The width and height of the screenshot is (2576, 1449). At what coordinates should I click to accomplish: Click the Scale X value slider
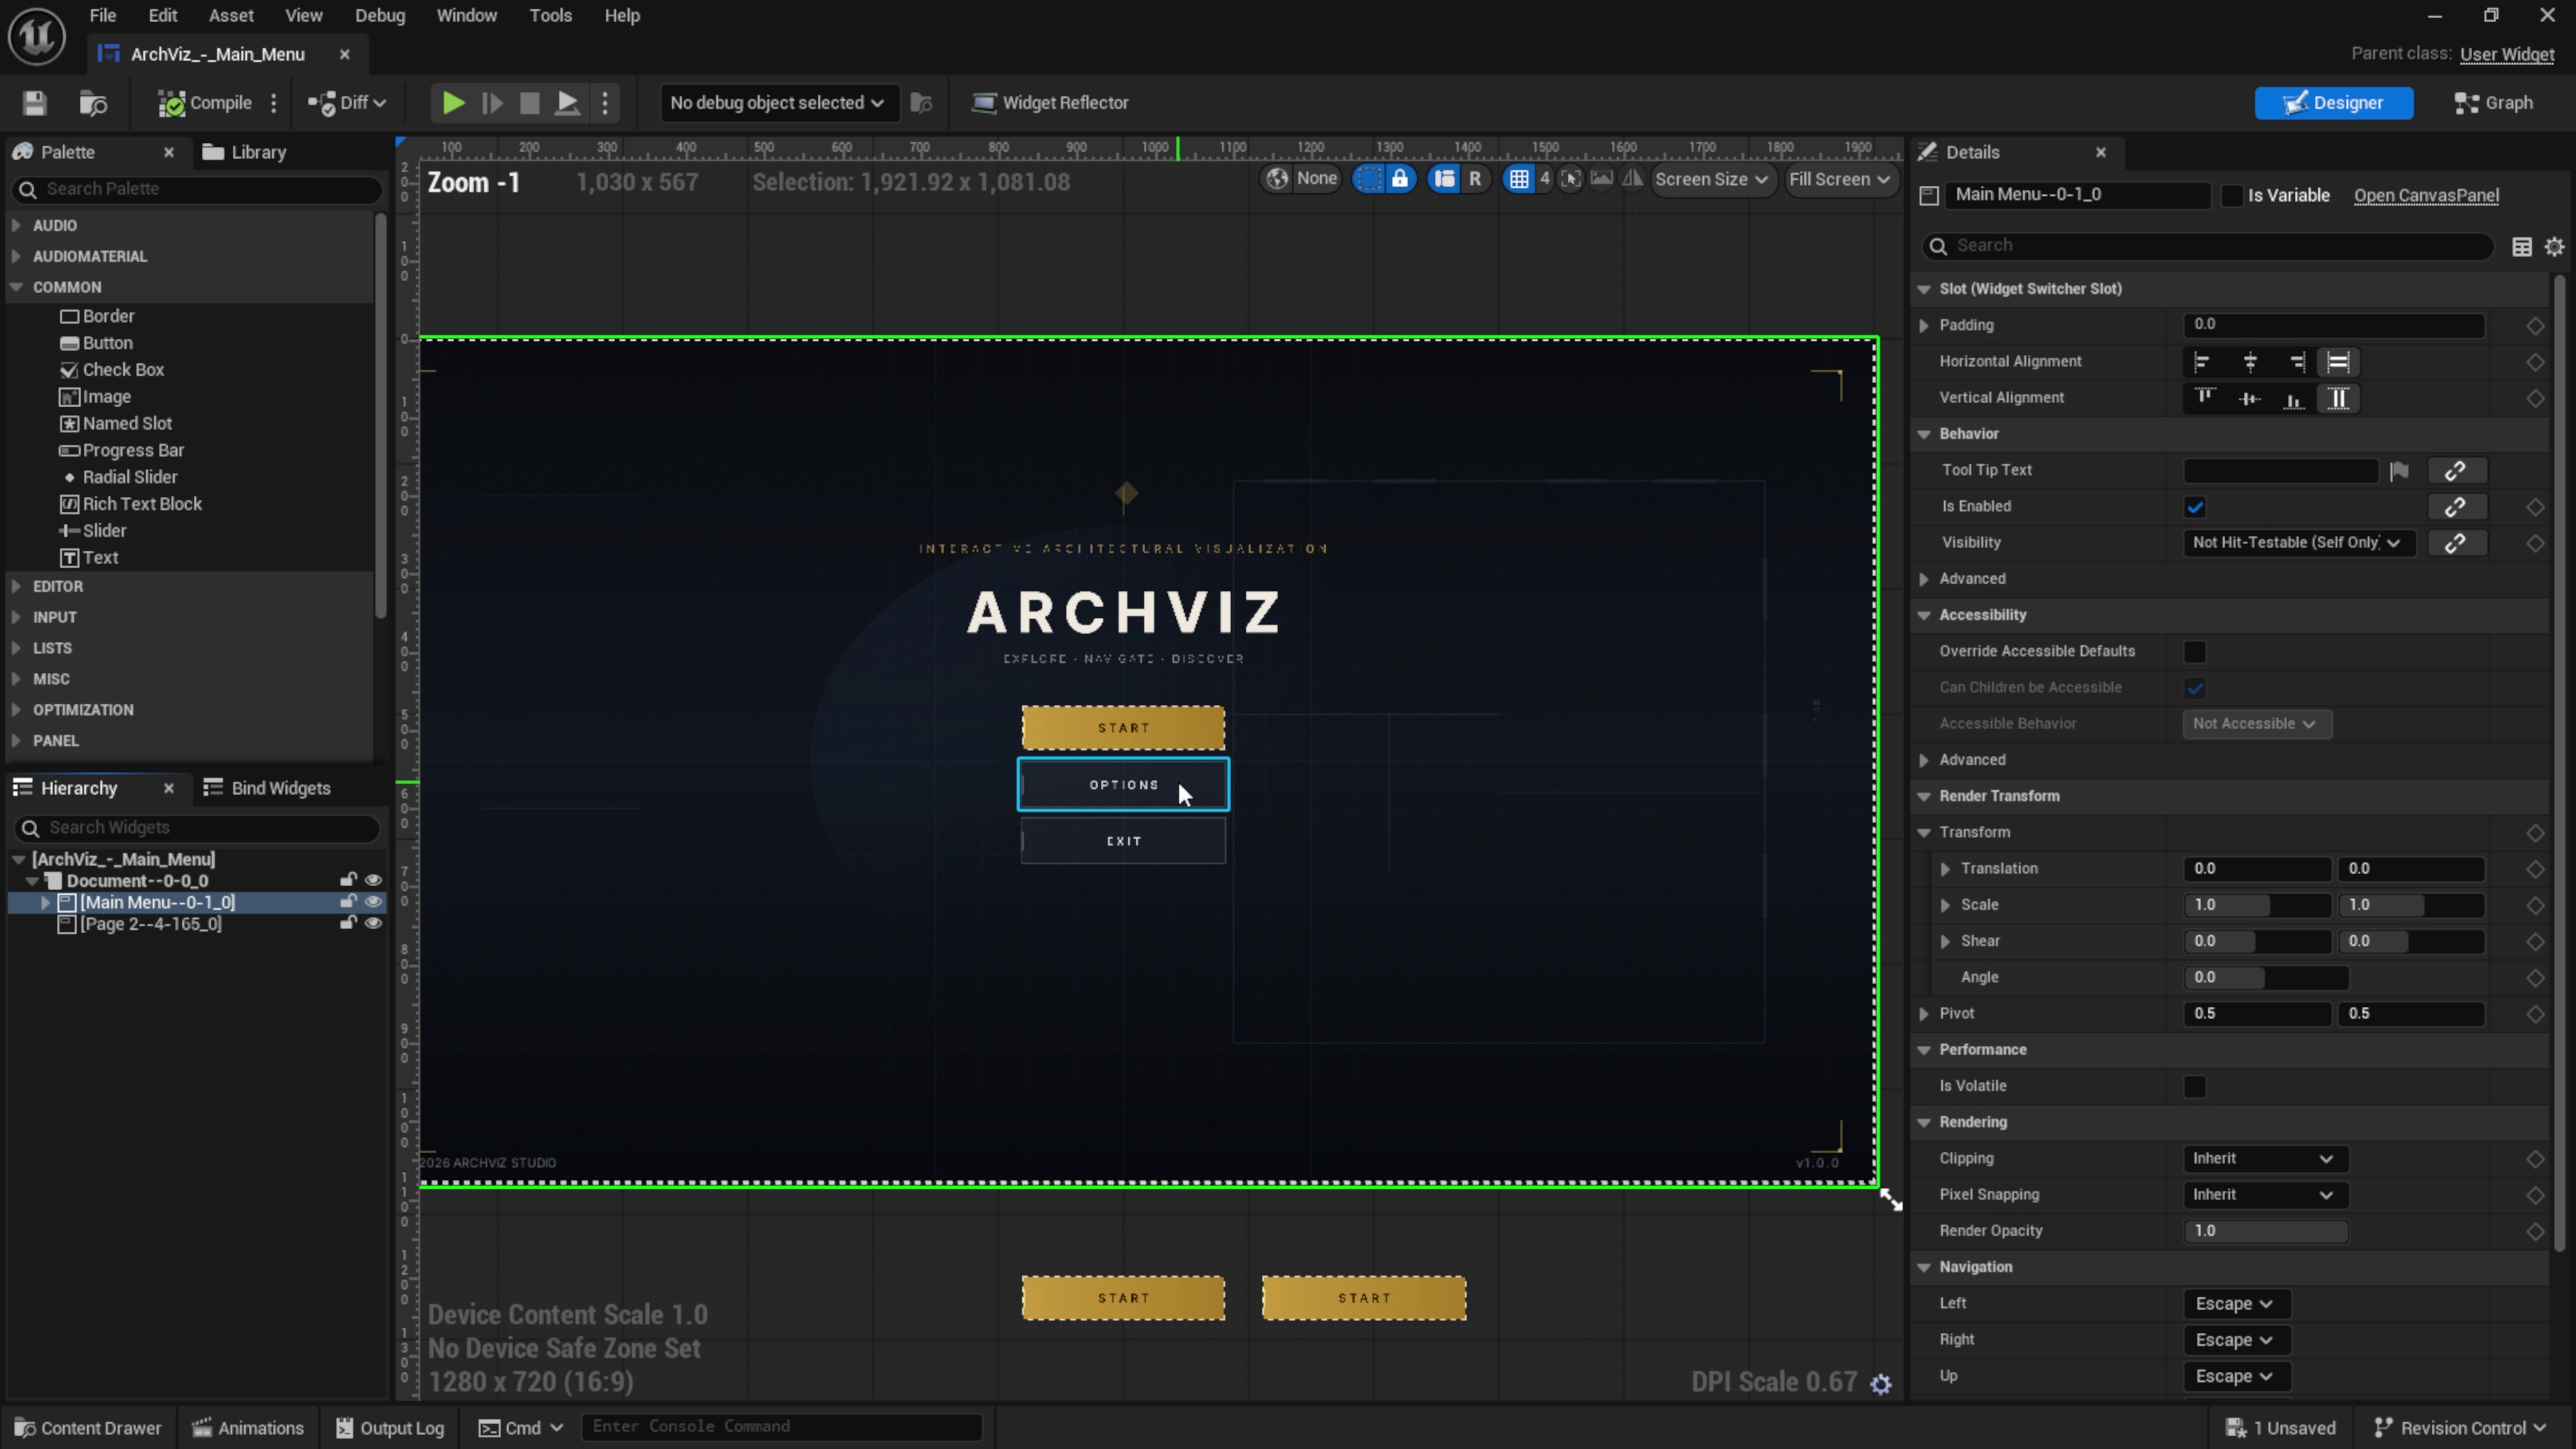click(x=2257, y=905)
